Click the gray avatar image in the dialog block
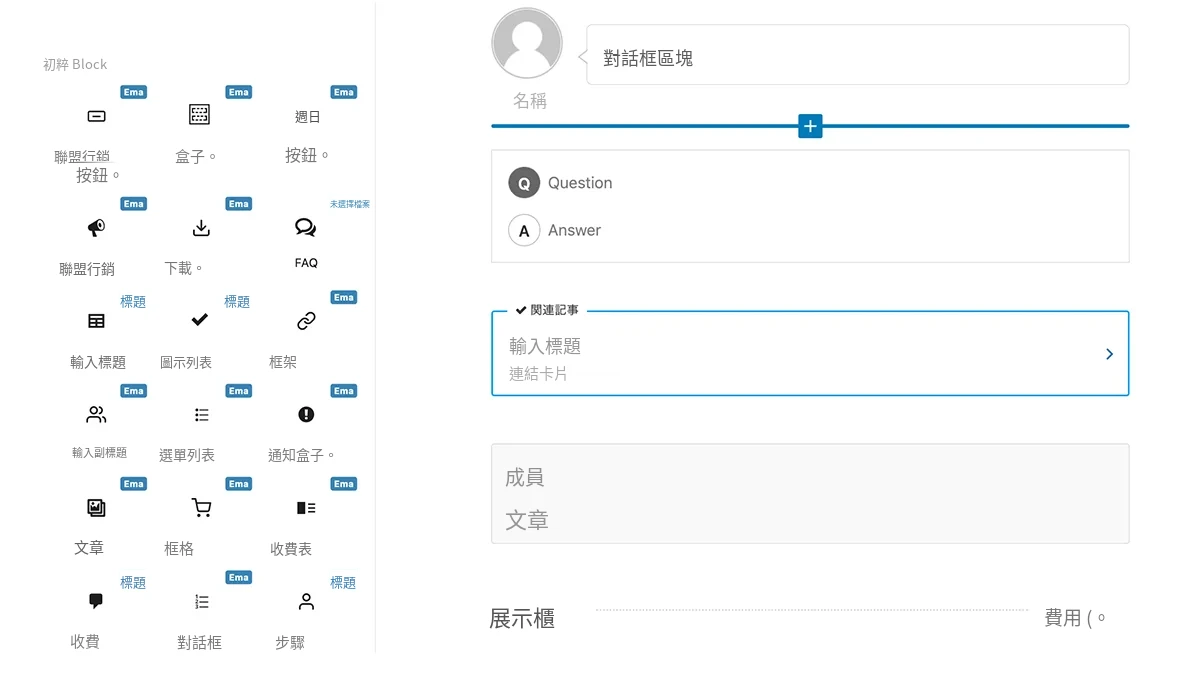 pos(527,43)
